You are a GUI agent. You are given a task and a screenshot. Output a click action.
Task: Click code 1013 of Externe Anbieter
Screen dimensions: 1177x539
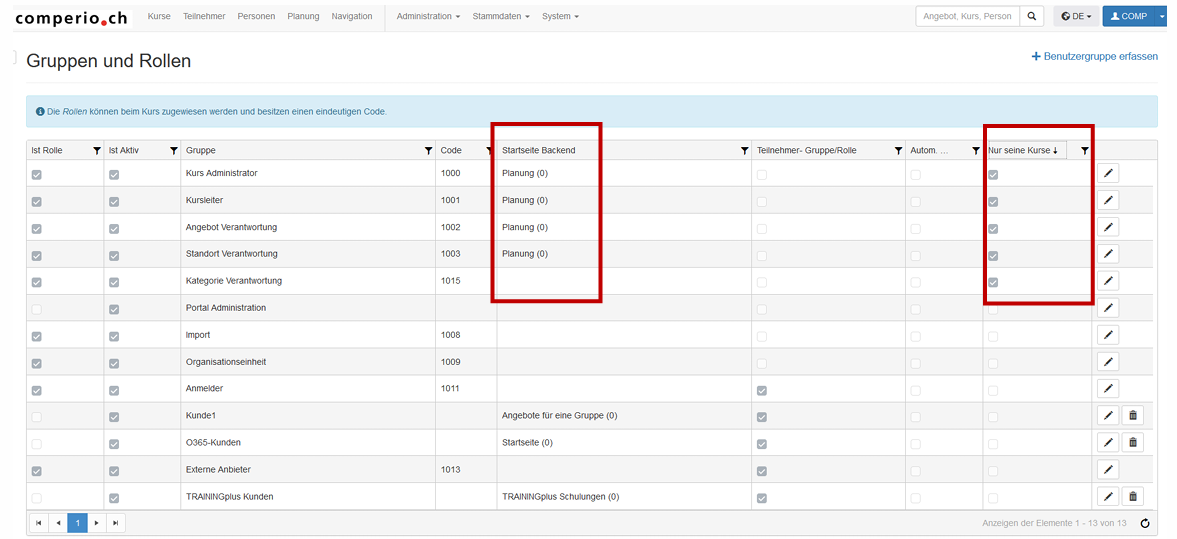coord(450,469)
